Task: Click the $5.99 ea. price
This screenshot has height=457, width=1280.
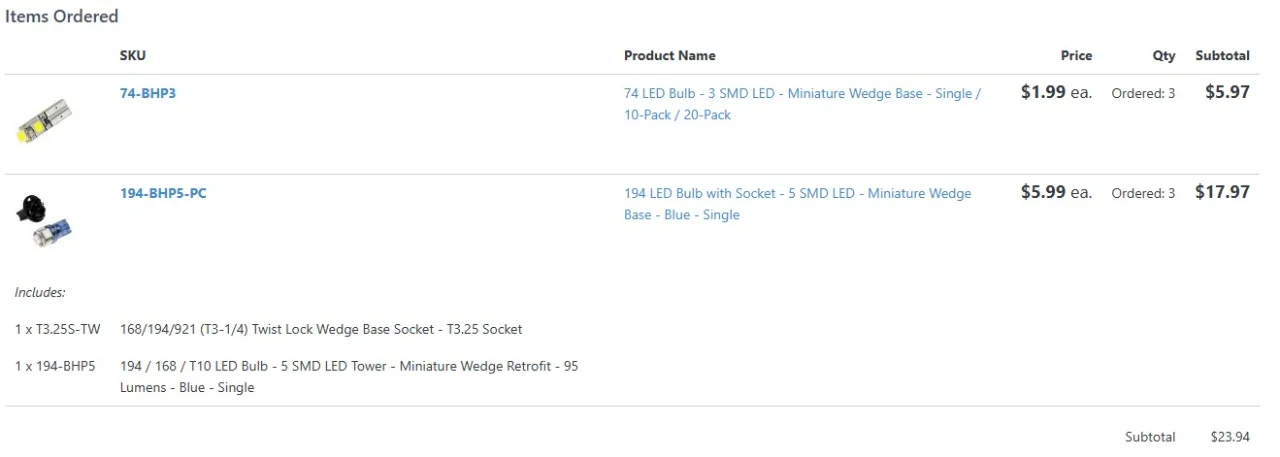Action: point(1056,193)
